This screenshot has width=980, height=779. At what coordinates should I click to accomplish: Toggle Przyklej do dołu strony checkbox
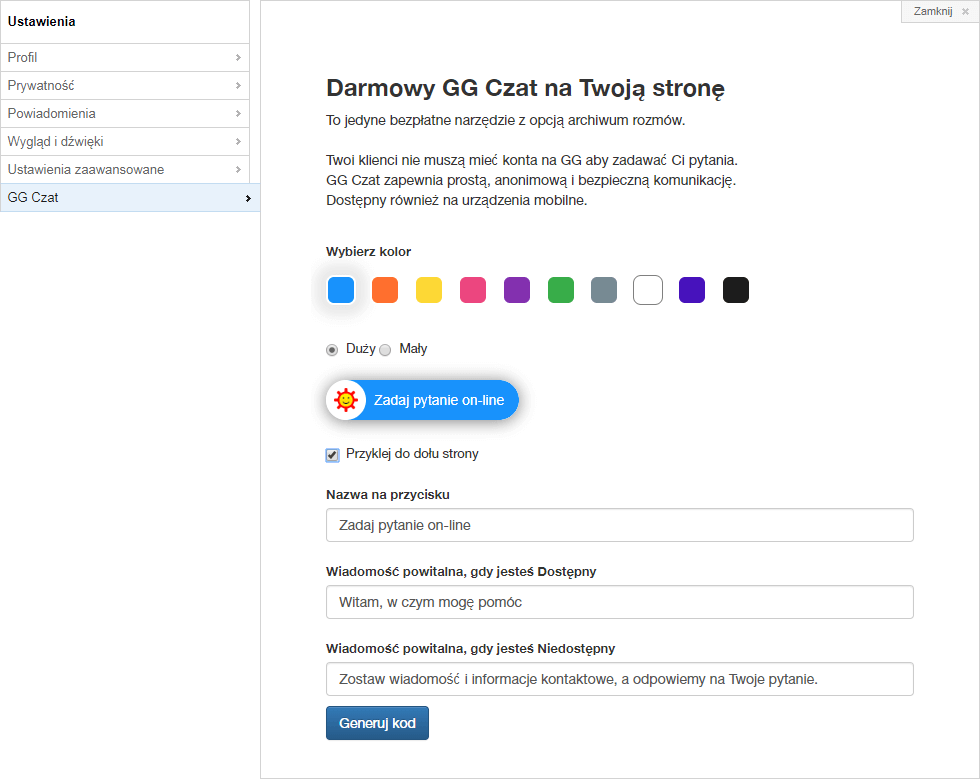332,455
